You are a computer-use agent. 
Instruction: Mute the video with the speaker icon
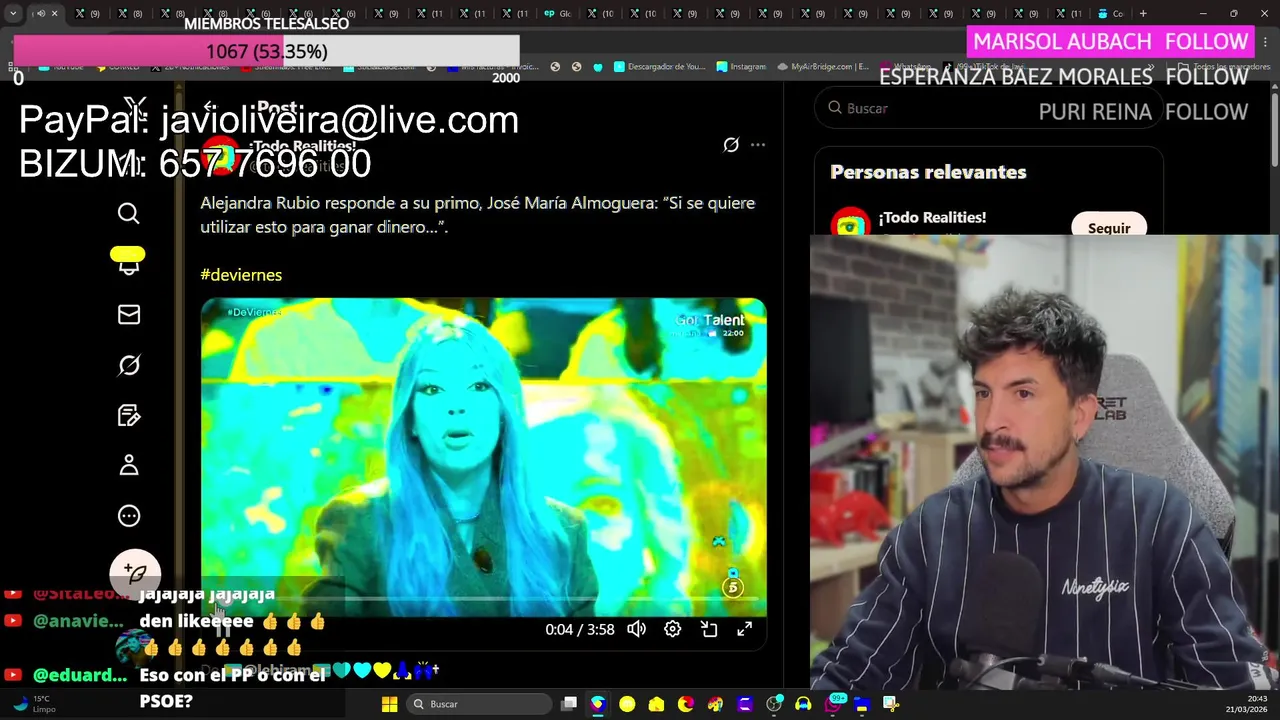pyautogui.click(x=636, y=629)
